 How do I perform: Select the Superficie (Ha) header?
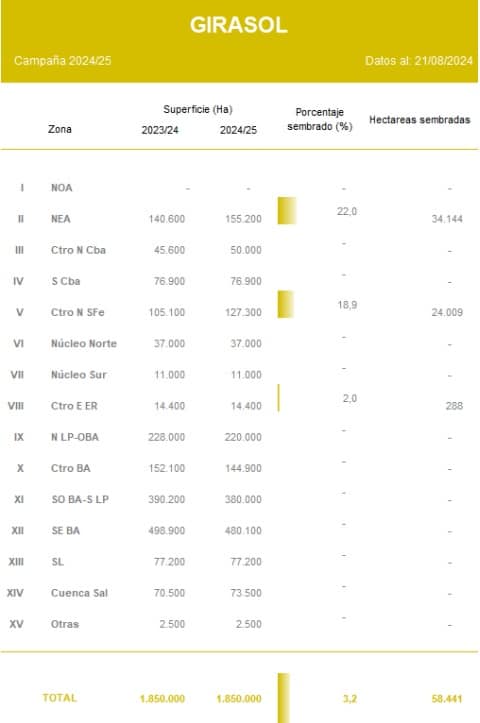[198, 109]
